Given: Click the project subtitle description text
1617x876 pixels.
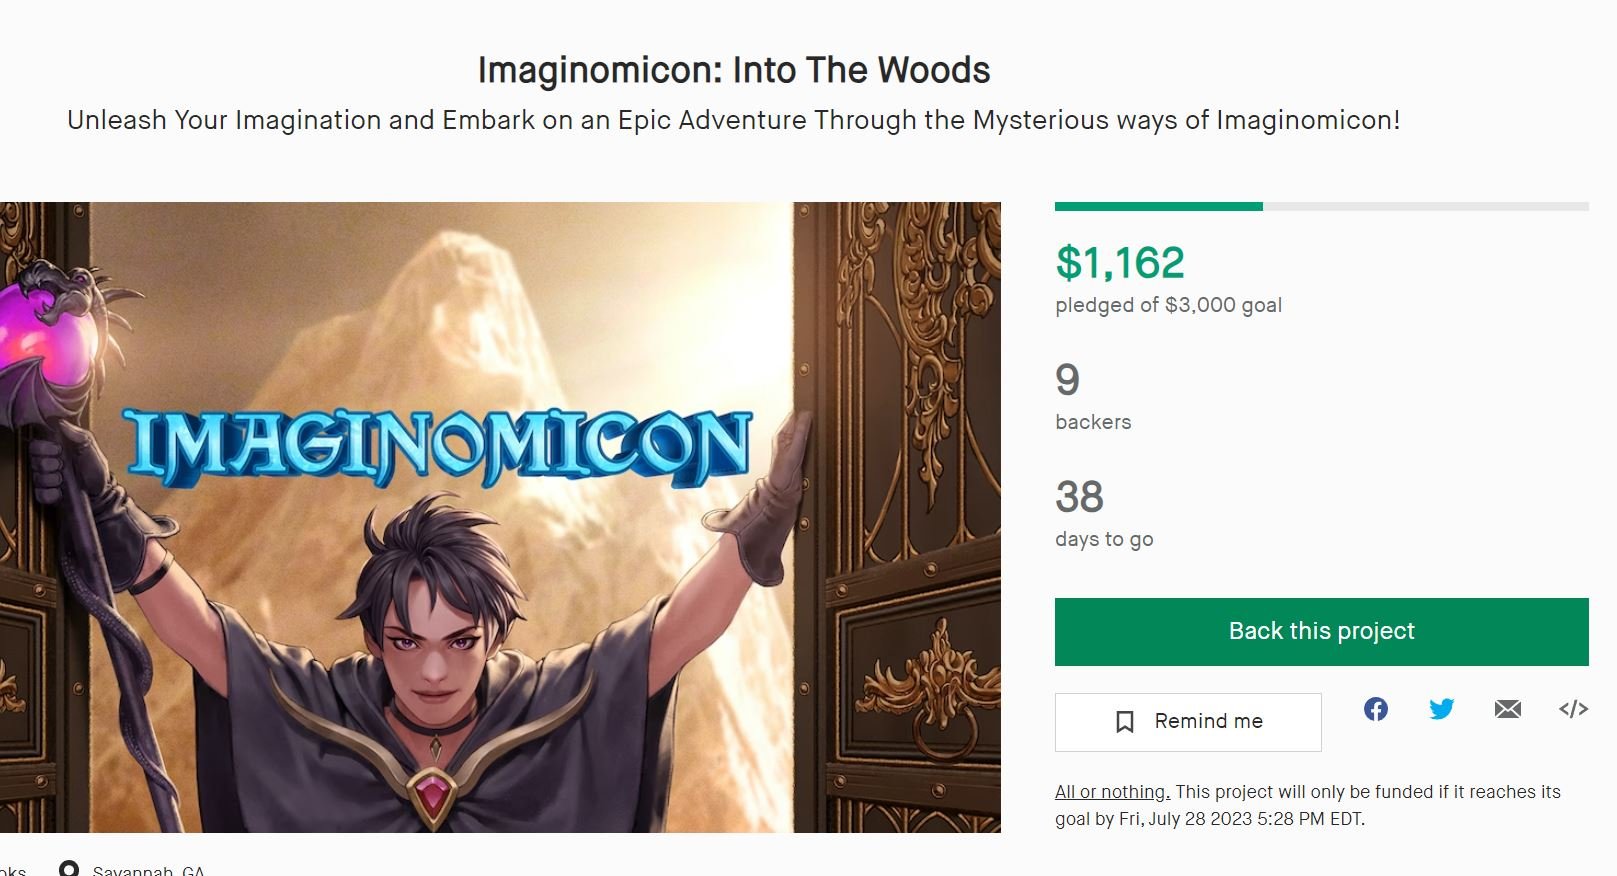Looking at the screenshot, I should point(734,120).
